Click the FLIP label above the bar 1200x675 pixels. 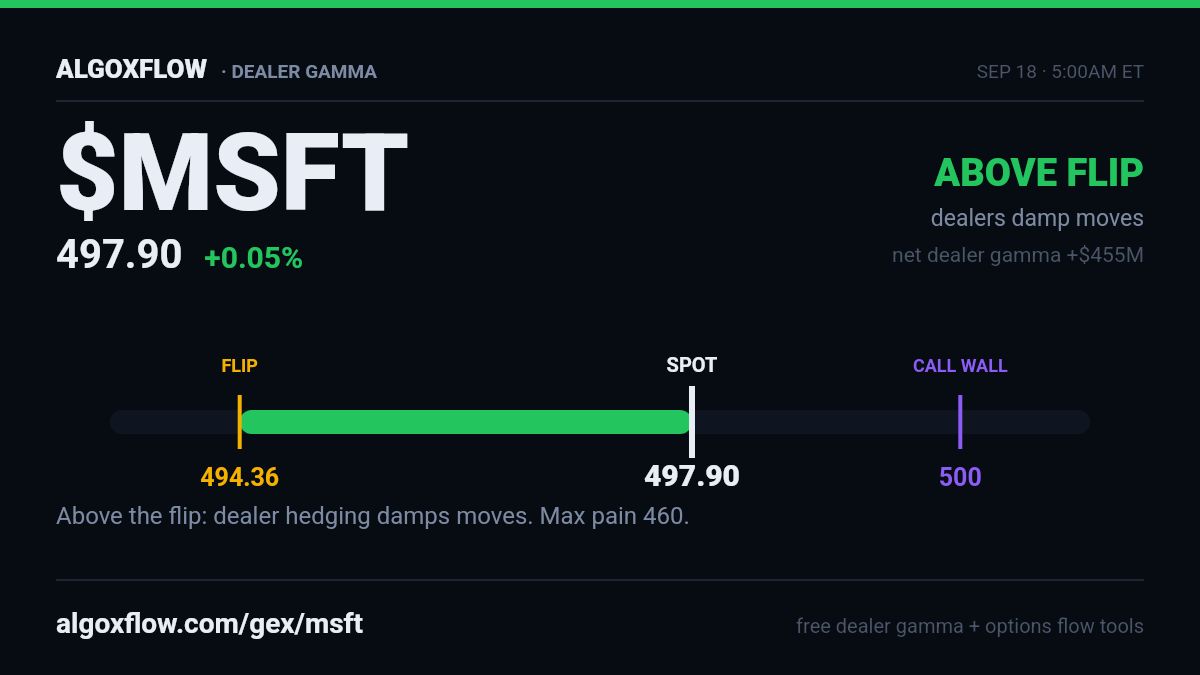[x=239, y=366]
